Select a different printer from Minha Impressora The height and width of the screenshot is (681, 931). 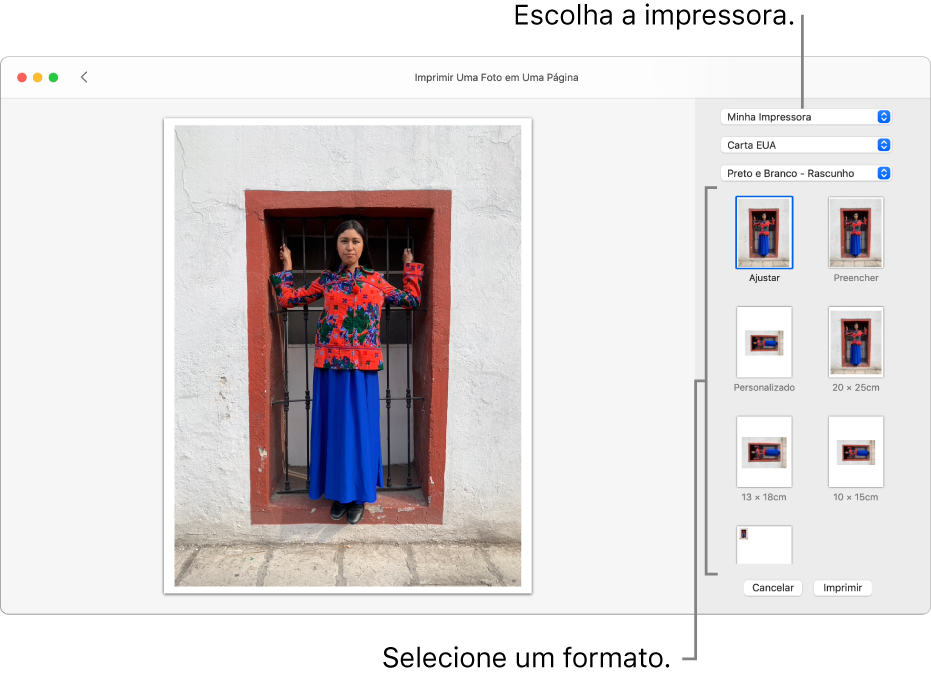click(806, 116)
